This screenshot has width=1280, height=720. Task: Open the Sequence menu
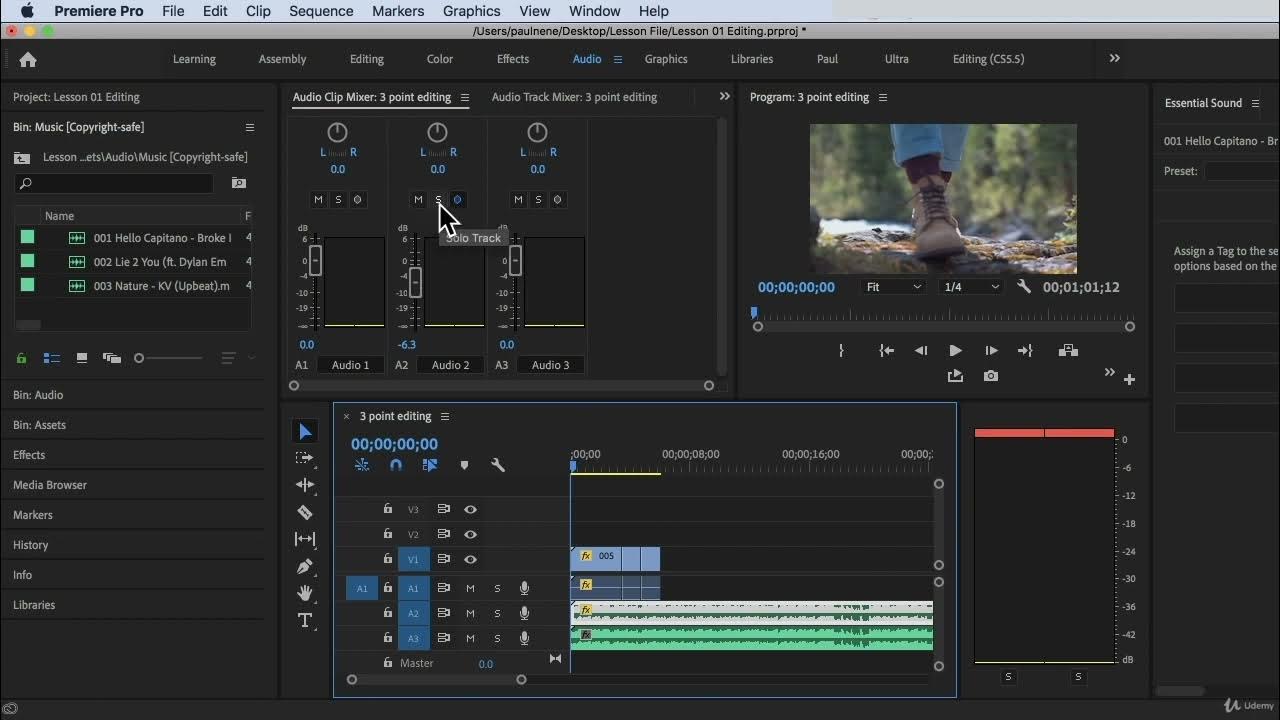321,11
